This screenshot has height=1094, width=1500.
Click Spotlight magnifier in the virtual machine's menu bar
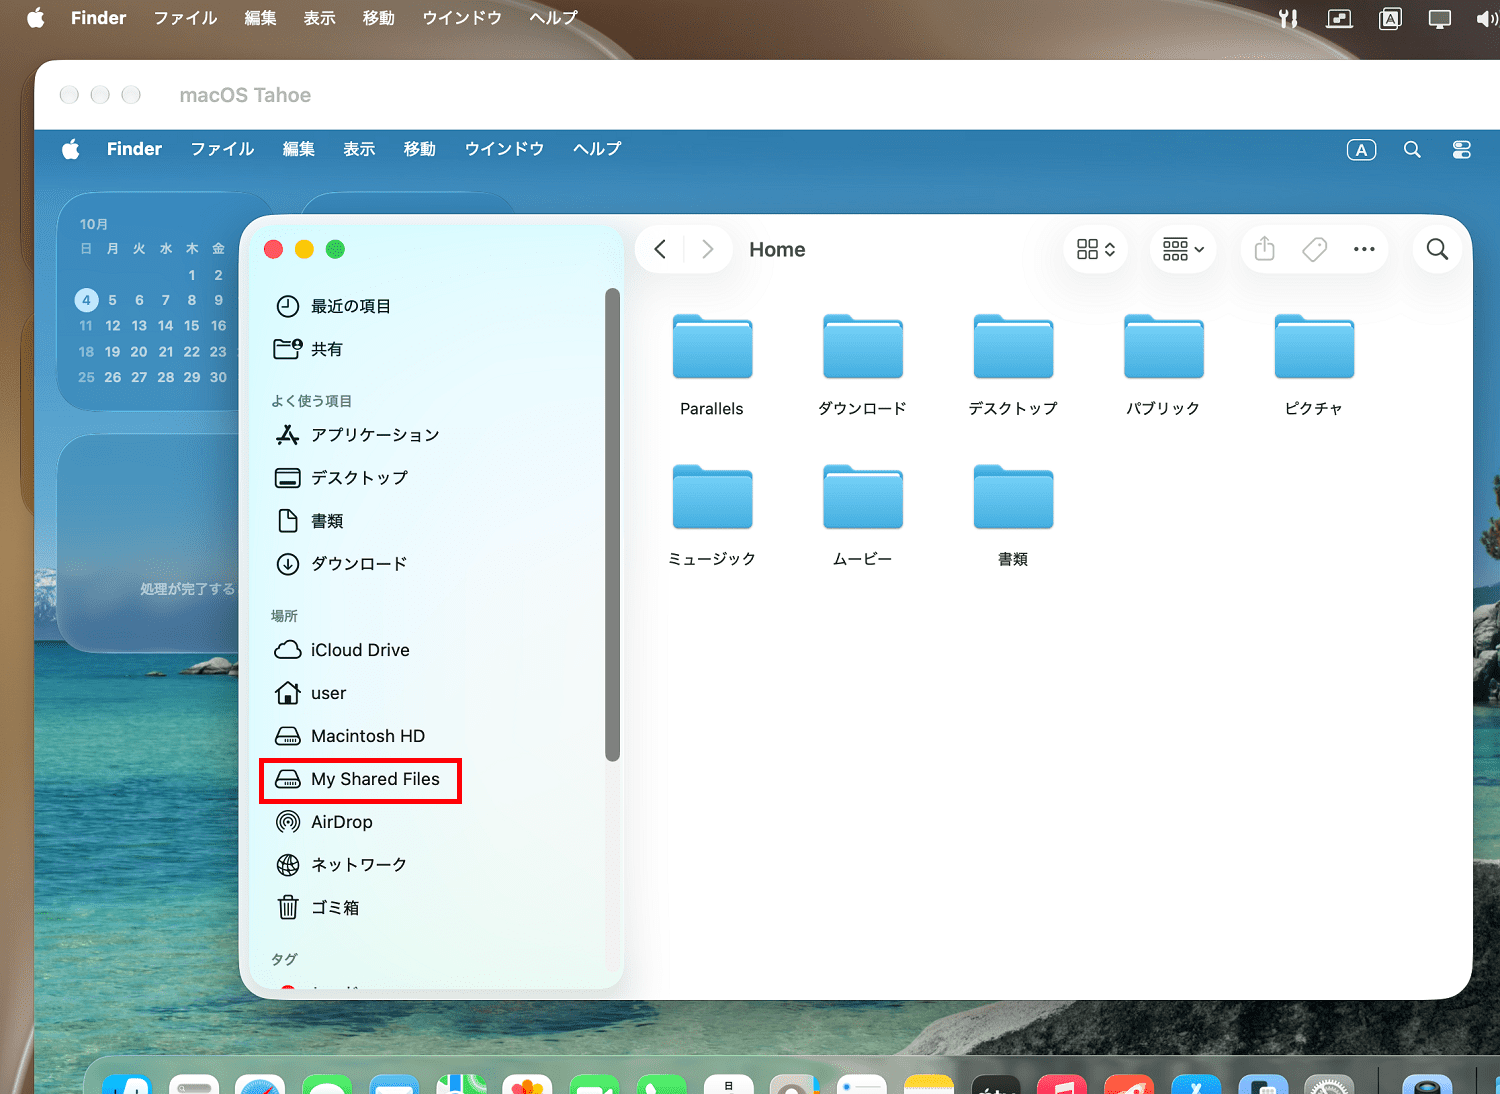(1412, 150)
